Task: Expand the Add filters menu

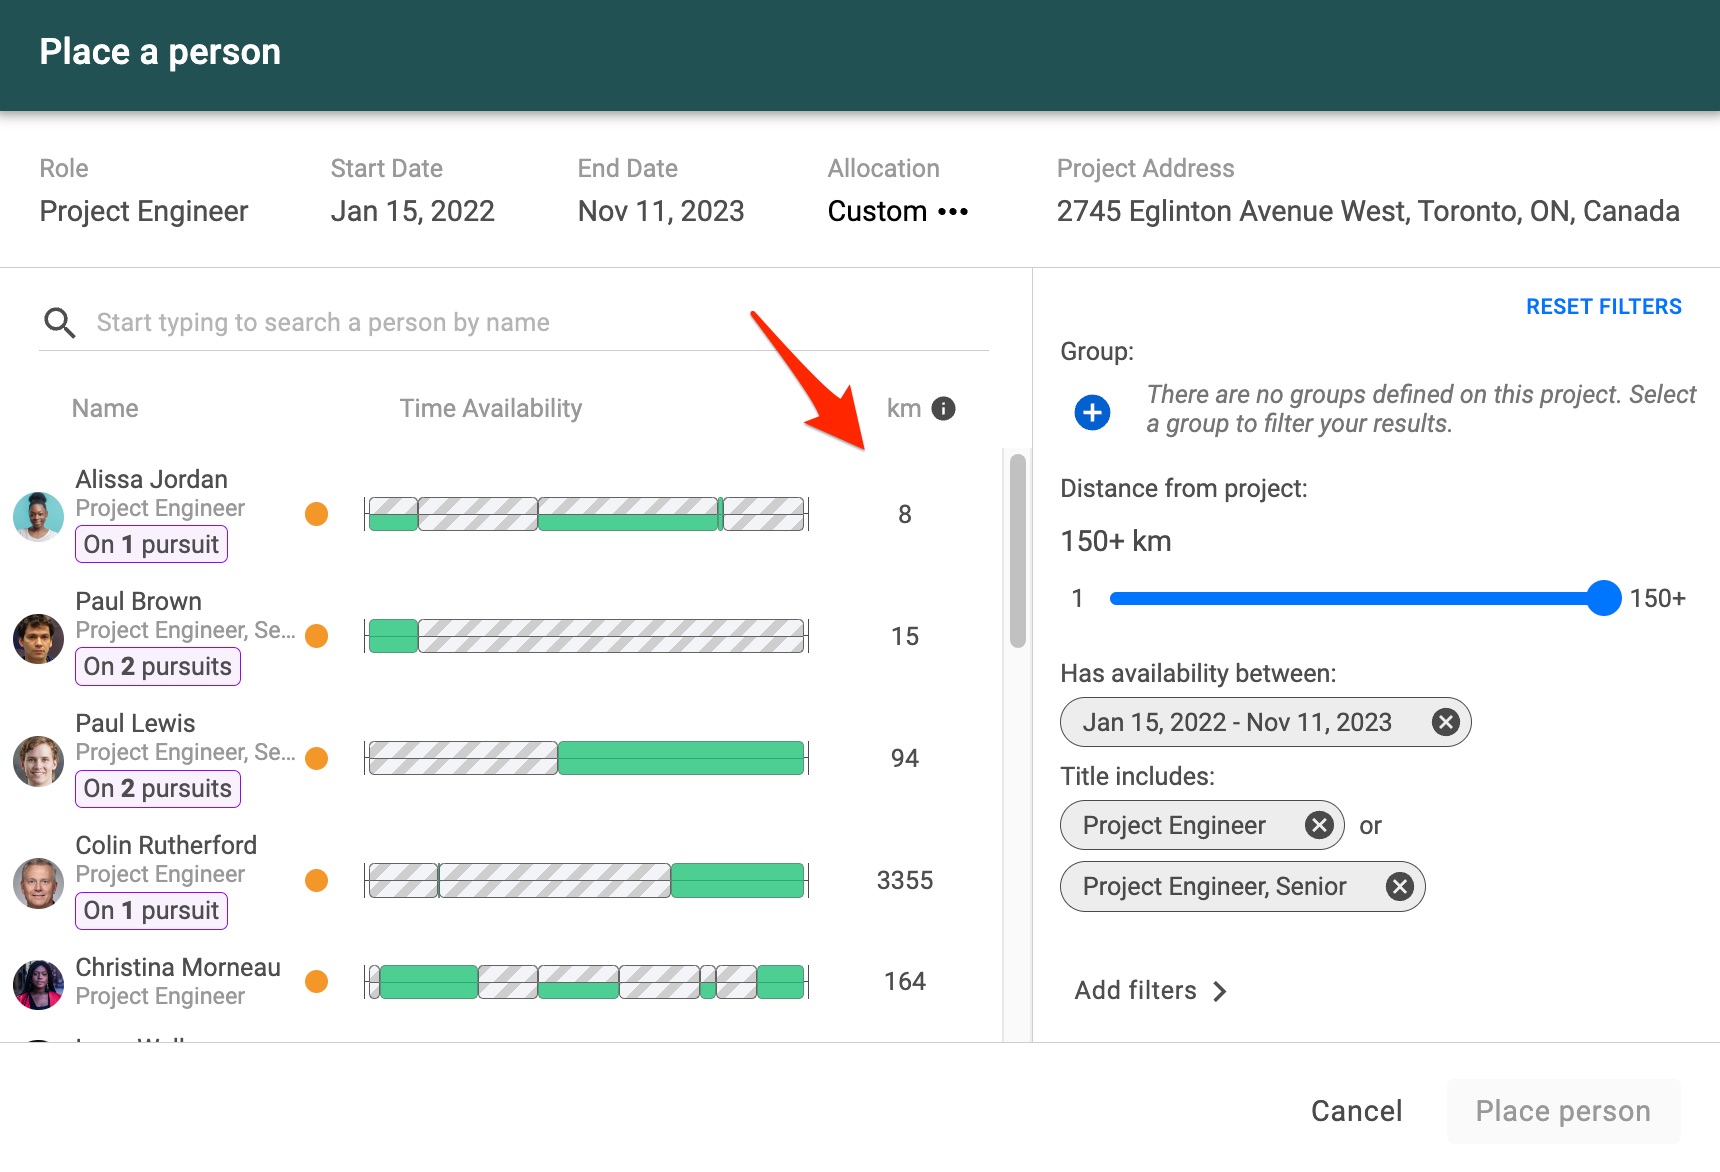Action: pos(1150,990)
